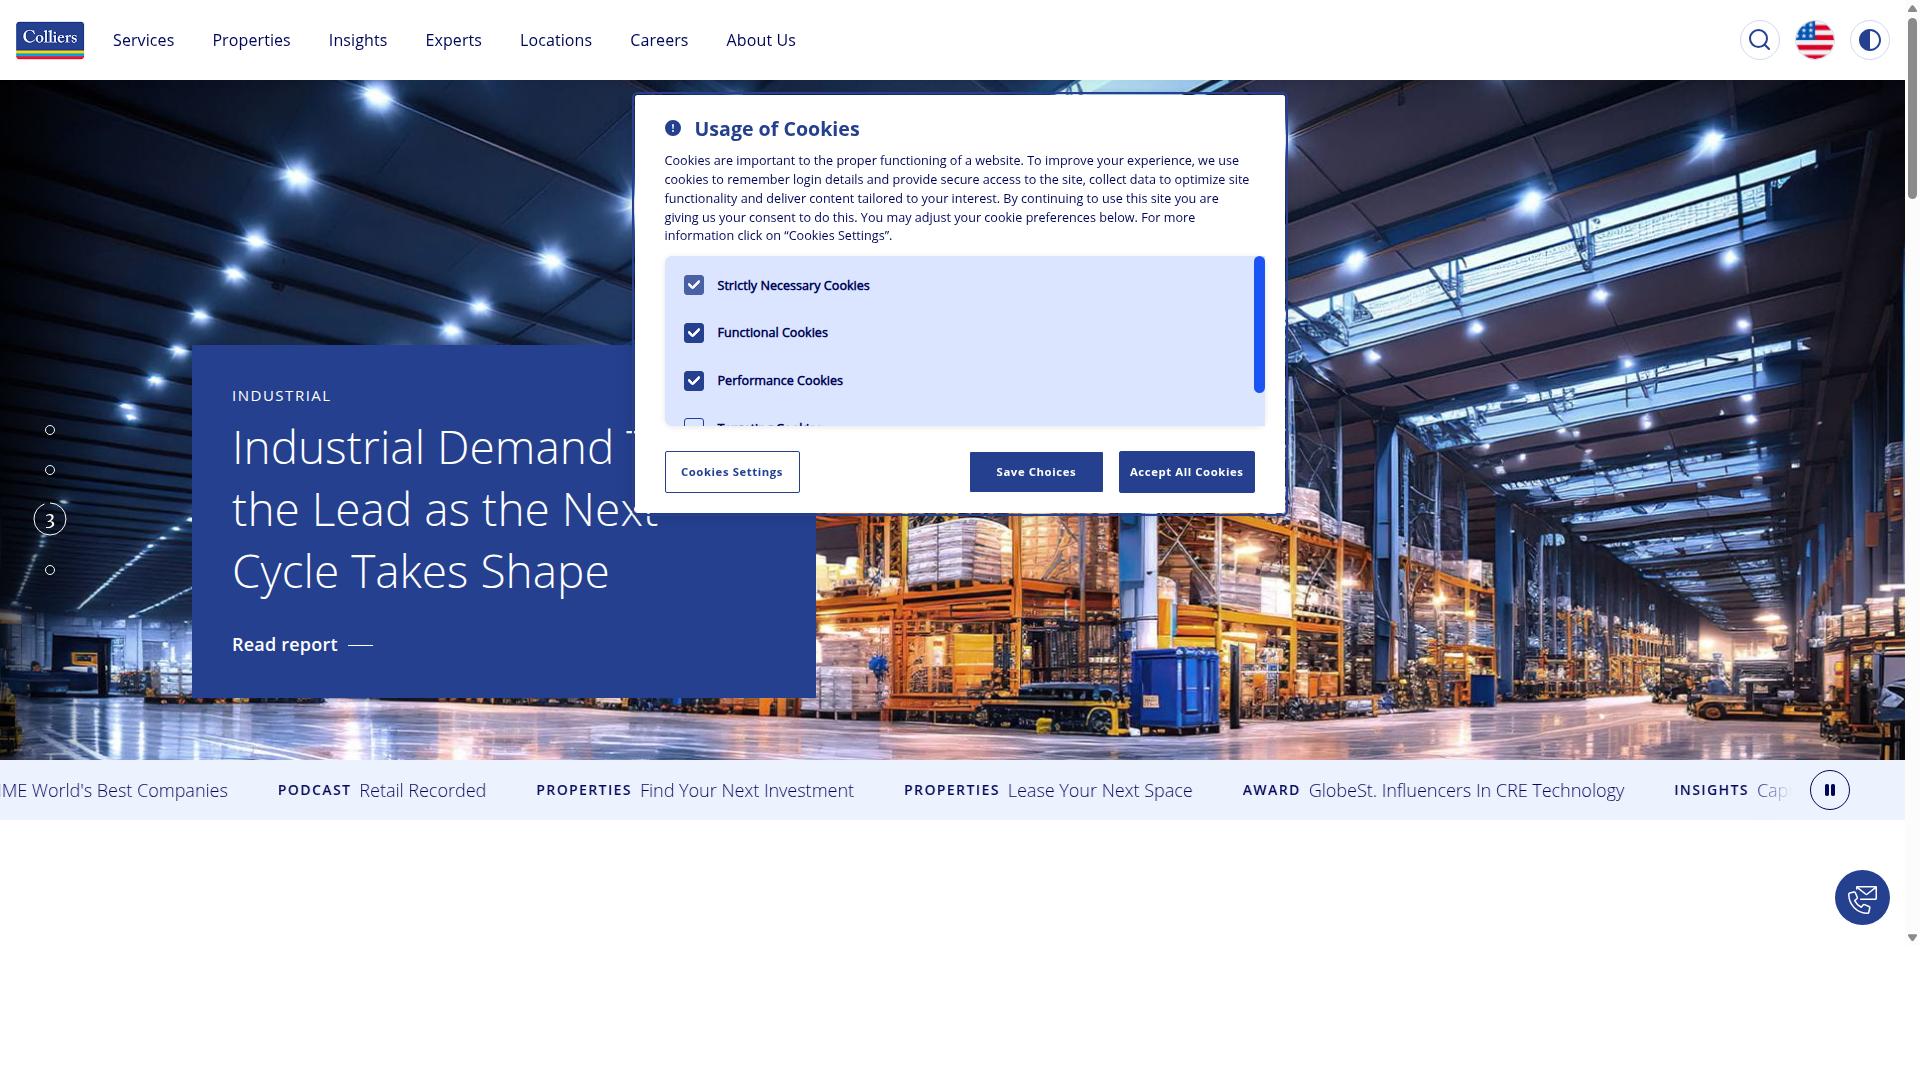Select active slide indicator number 3
Image resolution: width=1920 pixels, height=1080 pixels.
click(50, 519)
